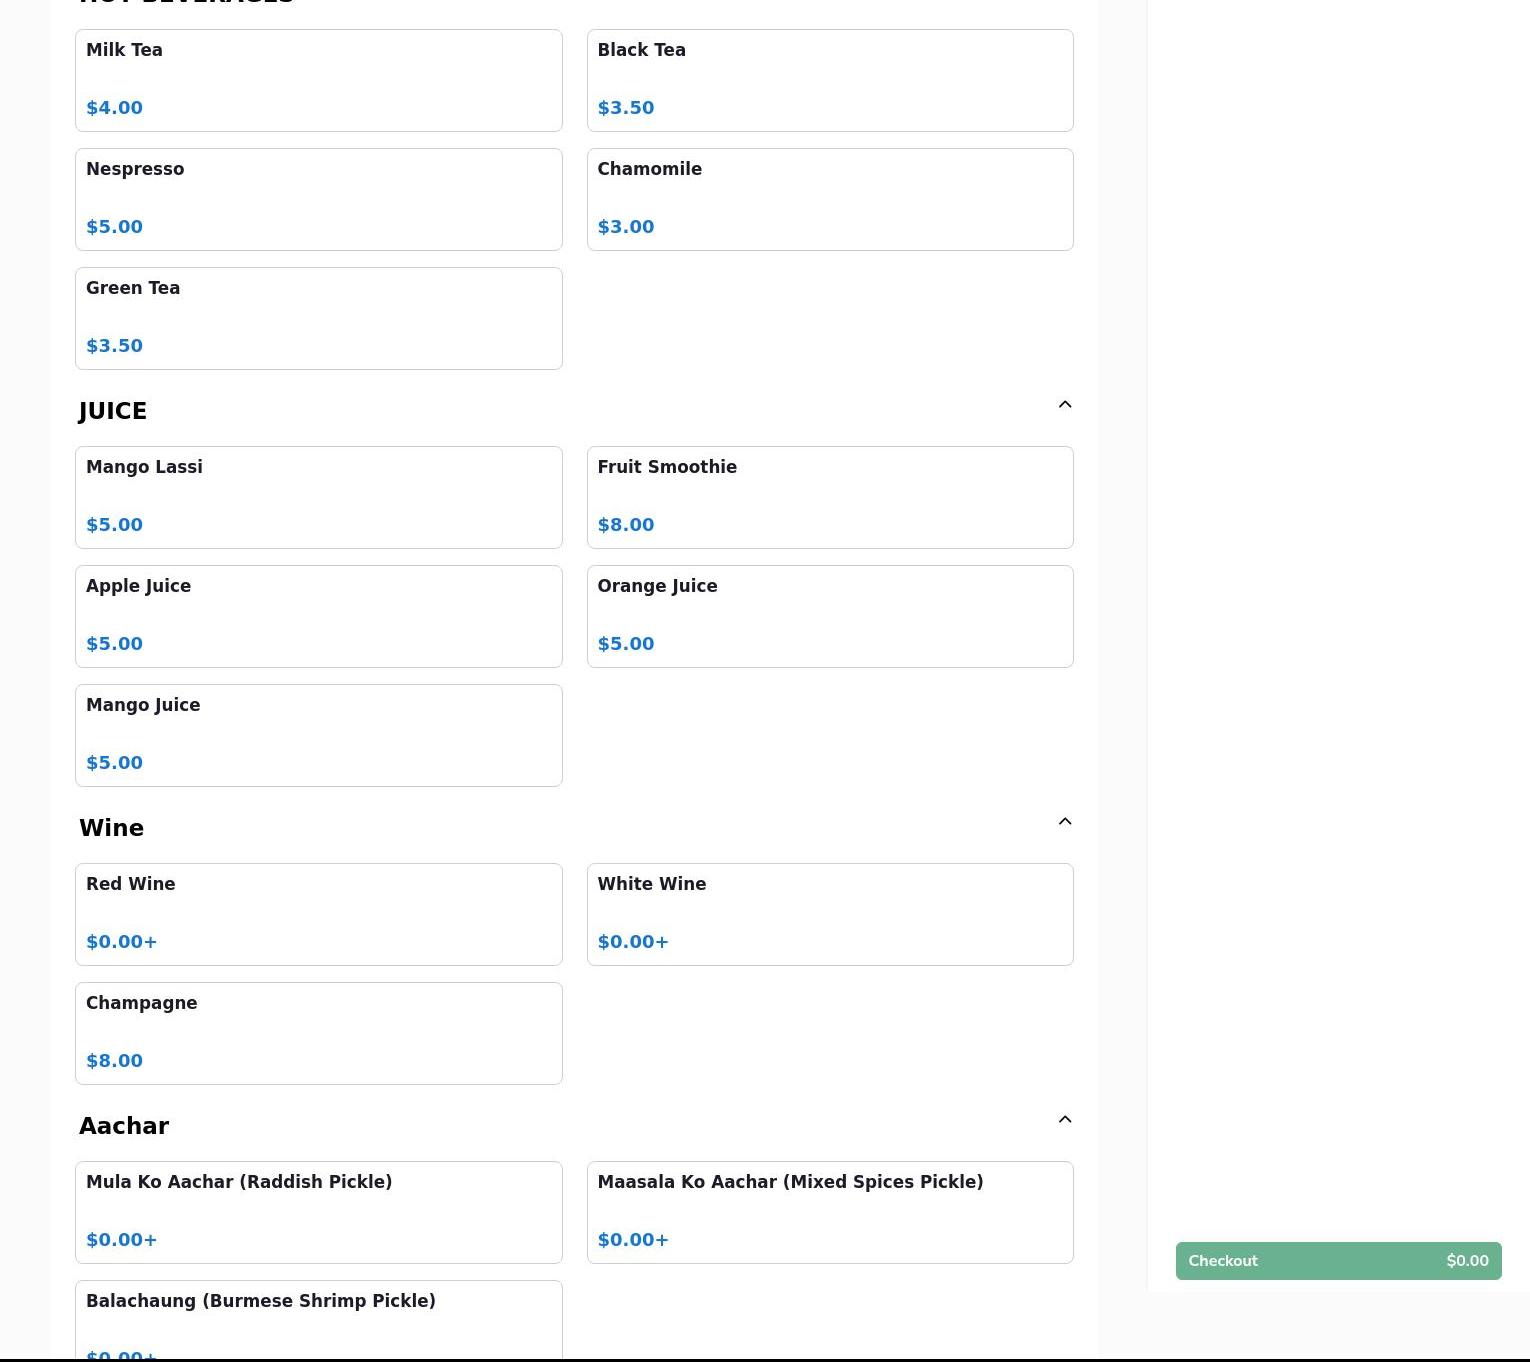Image resolution: width=1530 pixels, height=1362 pixels.
Task: Collapse the Wine section chevron
Action: [1064, 822]
